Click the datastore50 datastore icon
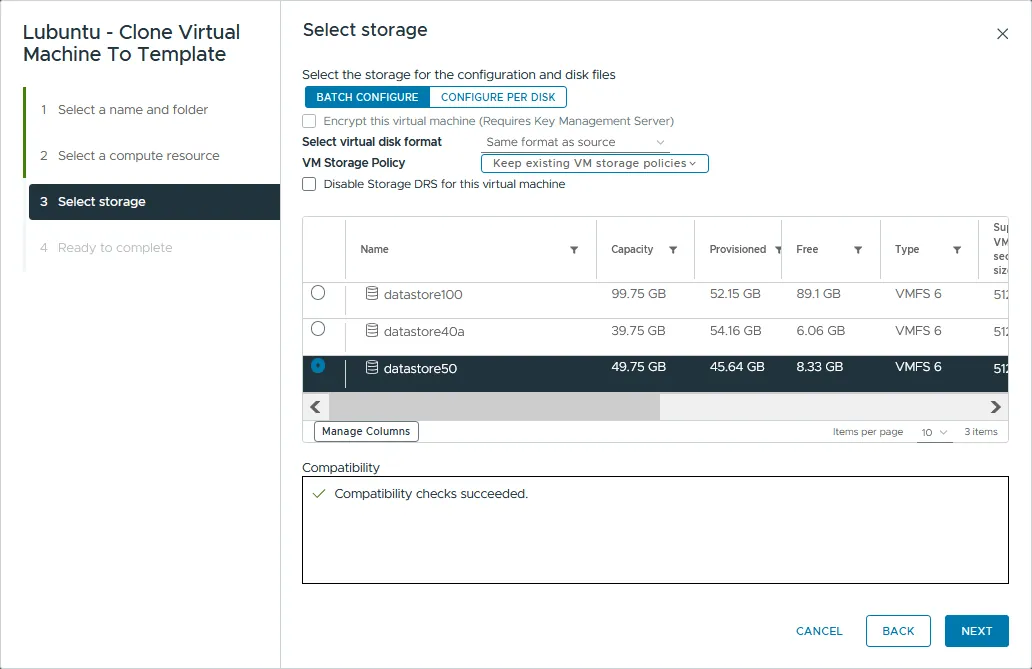Screen dimensions: 1032x669 click(x=372, y=367)
